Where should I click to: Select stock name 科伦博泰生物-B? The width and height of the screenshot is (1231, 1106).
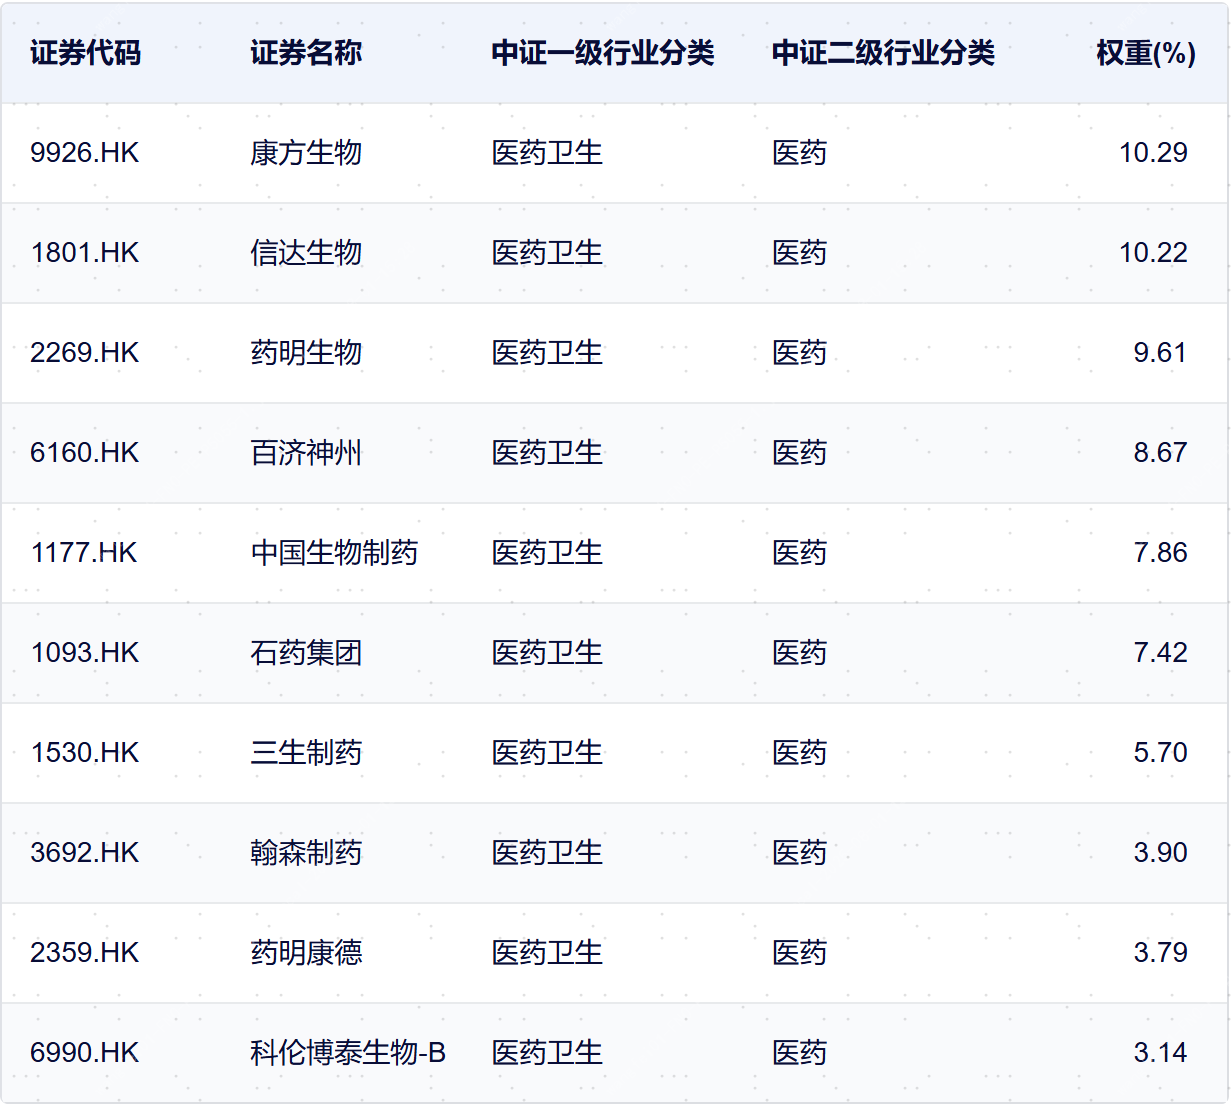point(348,1053)
